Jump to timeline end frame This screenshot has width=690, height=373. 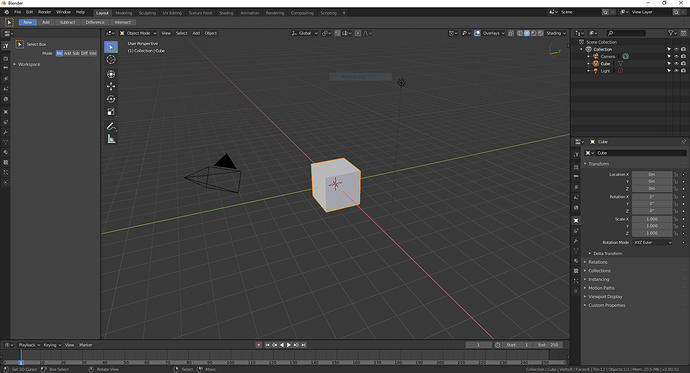[303, 345]
